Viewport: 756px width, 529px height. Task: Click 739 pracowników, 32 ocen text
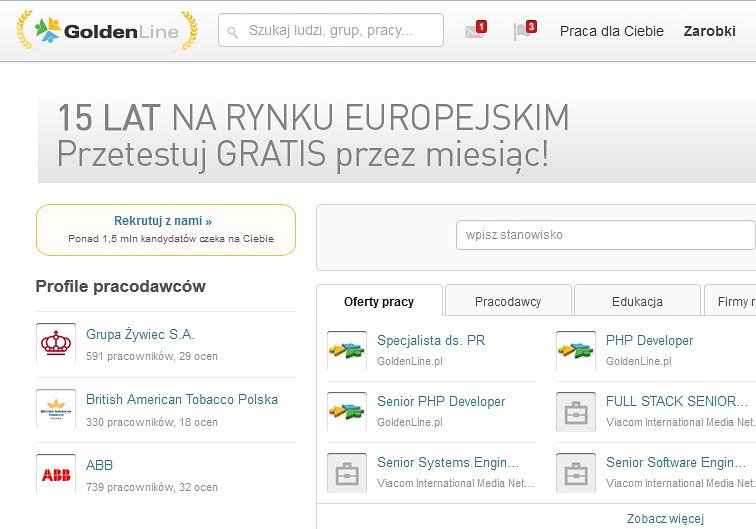(x=152, y=487)
